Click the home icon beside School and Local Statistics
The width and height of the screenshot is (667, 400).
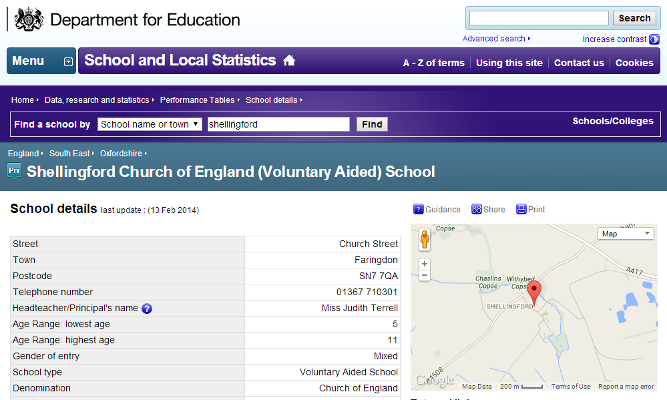289,60
